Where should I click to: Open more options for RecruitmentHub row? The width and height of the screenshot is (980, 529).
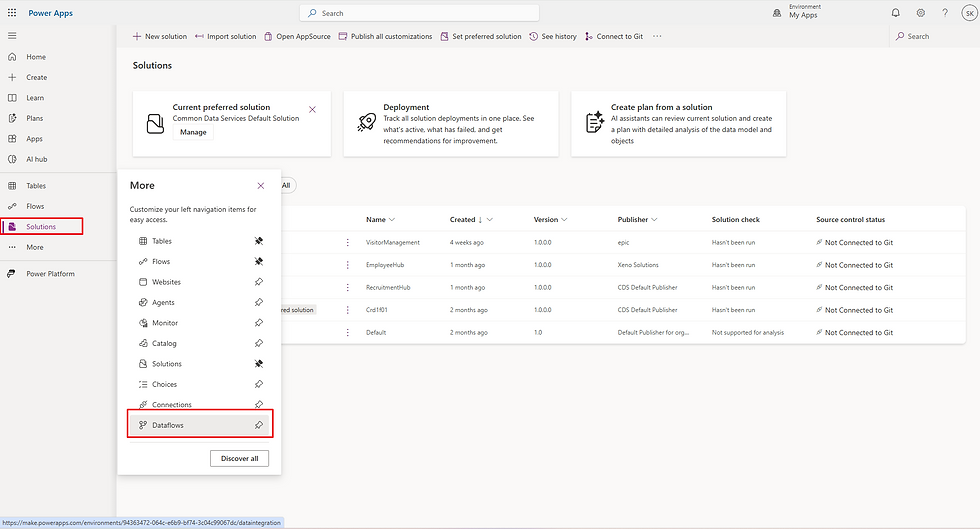pyautogui.click(x=348, y=288)
